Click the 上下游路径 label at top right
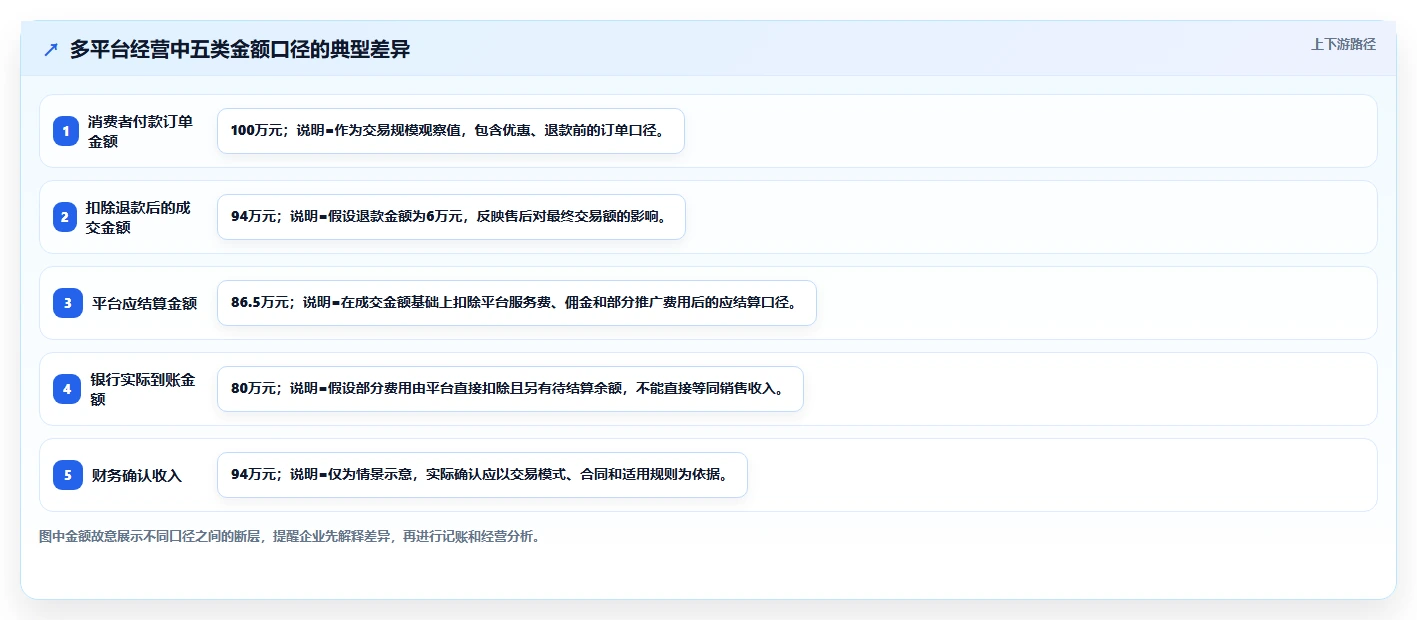 (1343, 44)
